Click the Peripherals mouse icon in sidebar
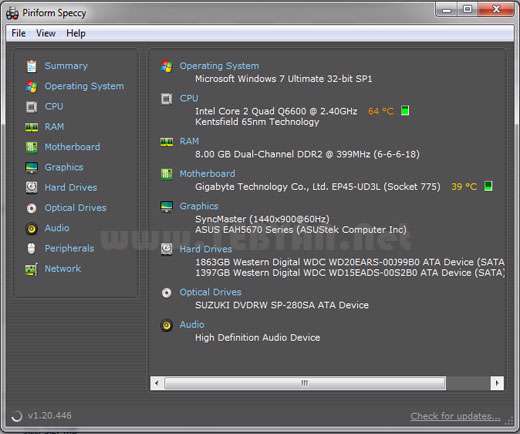This screenshot has width=520, height=434. (31, 248)
